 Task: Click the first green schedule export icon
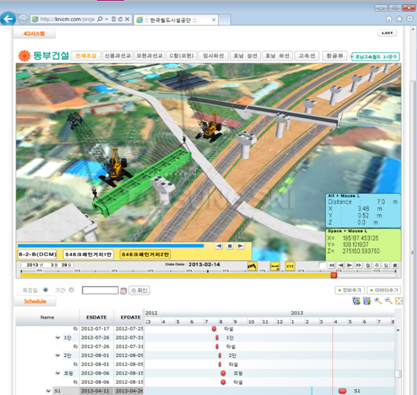[356, 301]
